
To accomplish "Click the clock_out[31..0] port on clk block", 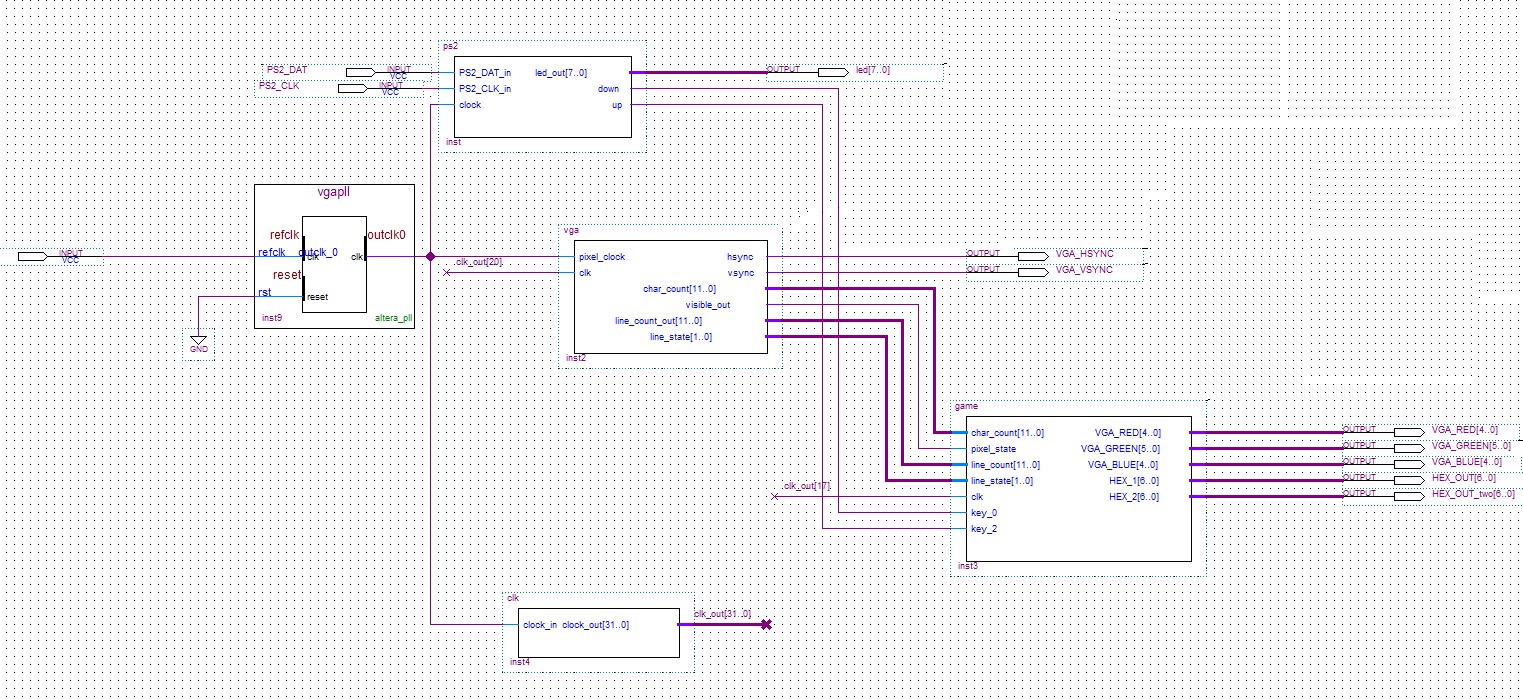I will (x=595, y=625).
